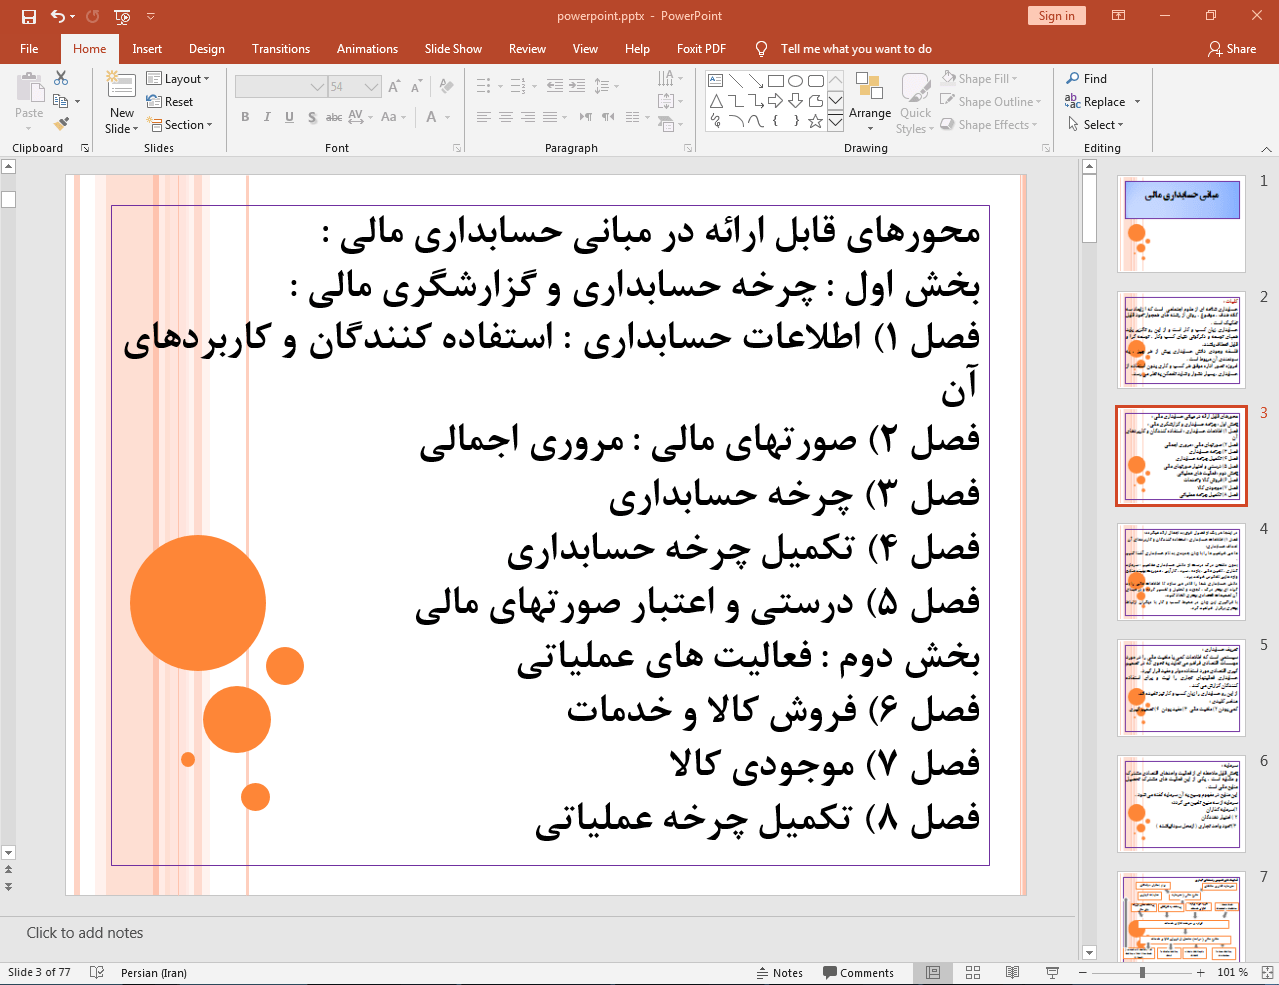Expand the Section dropdown
This screenshot has height=985, width=1279.
(x=180, y=125)
